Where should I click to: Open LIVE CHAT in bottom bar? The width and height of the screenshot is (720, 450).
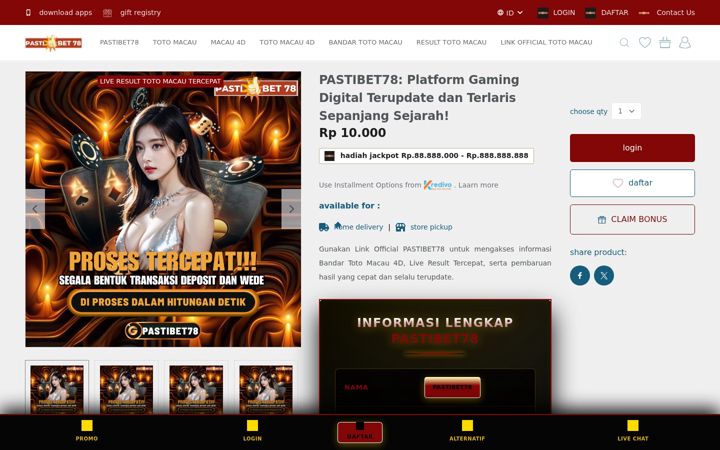(x=633, y=431)
